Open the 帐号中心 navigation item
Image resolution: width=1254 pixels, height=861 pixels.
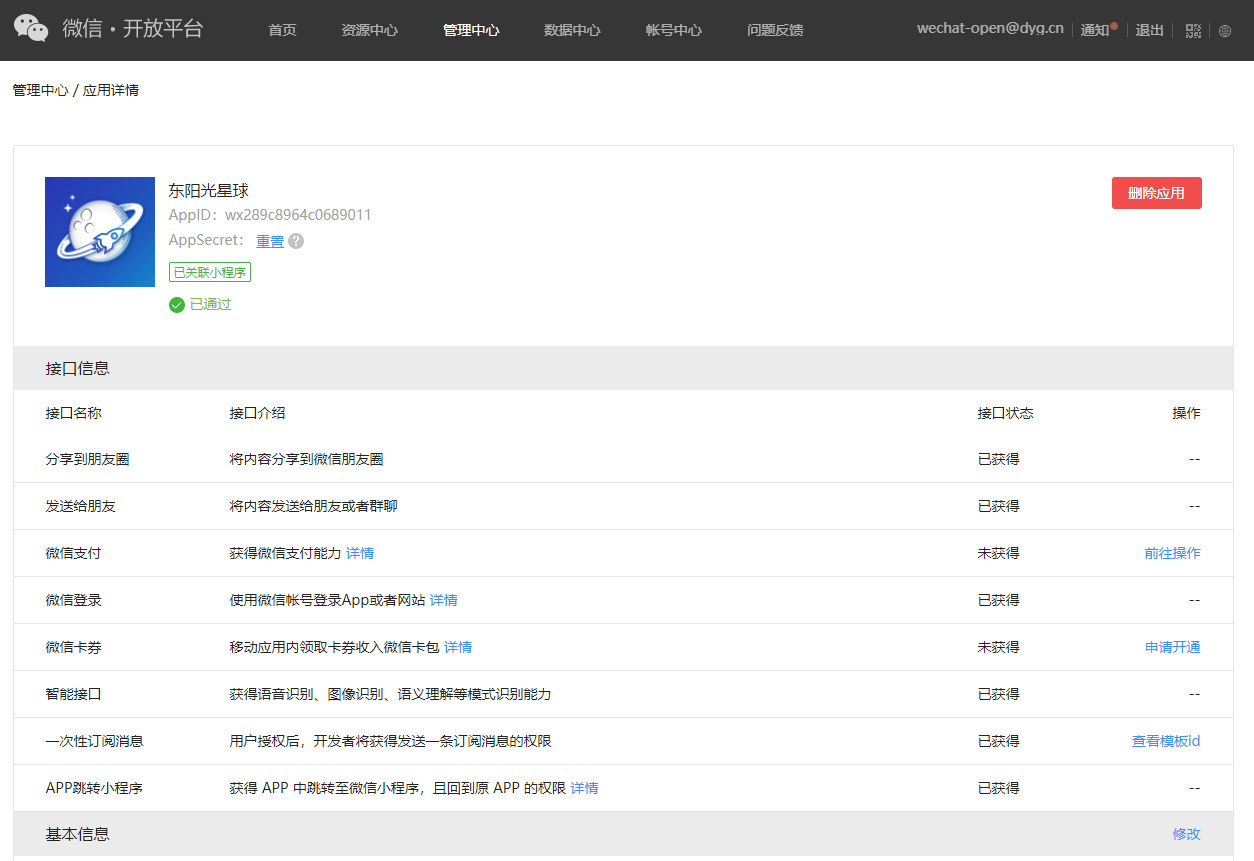(x=674, y=30)
